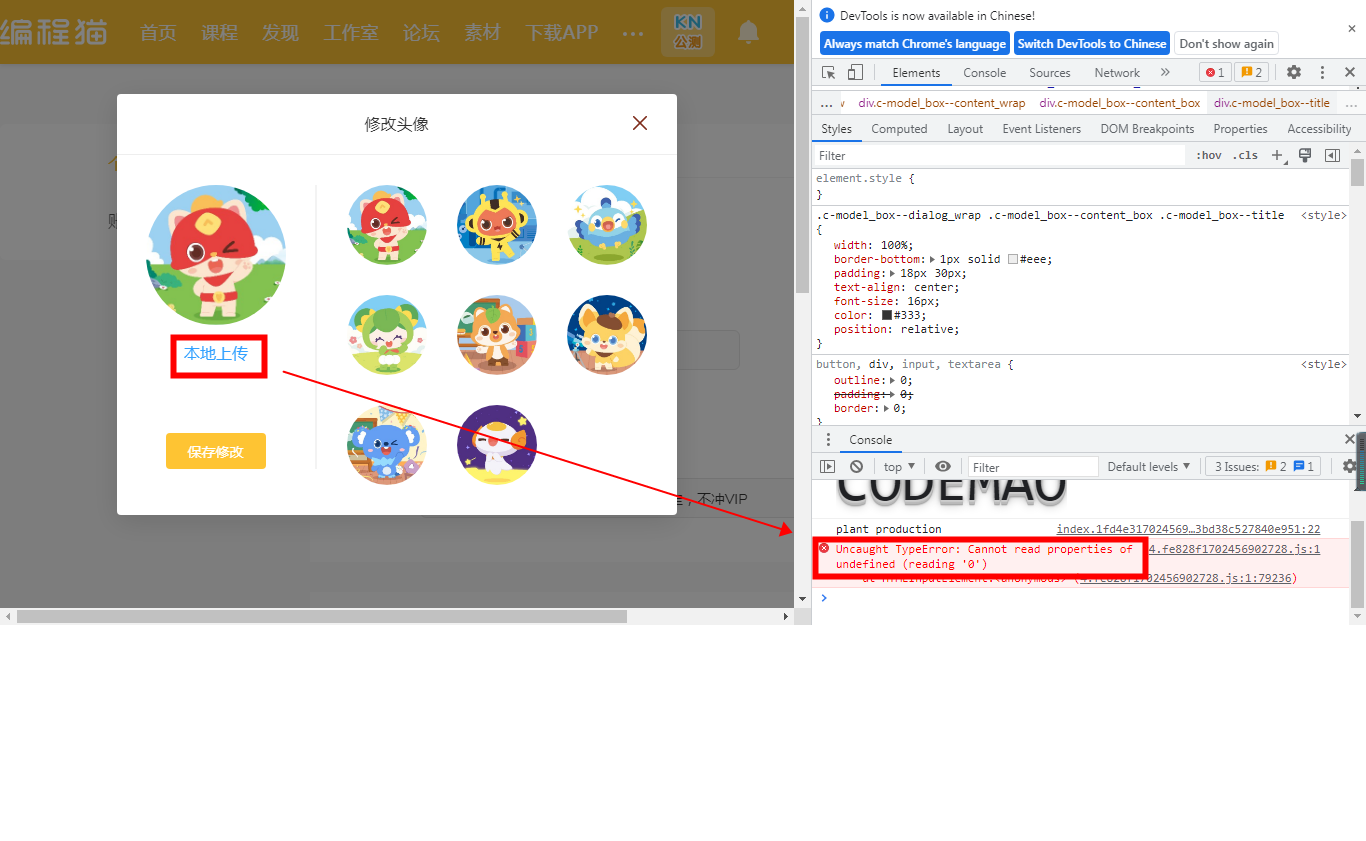Dismiss the DevTools language infobar
The height and width of the screenshot is (841, 1366).
point(1352,29)
